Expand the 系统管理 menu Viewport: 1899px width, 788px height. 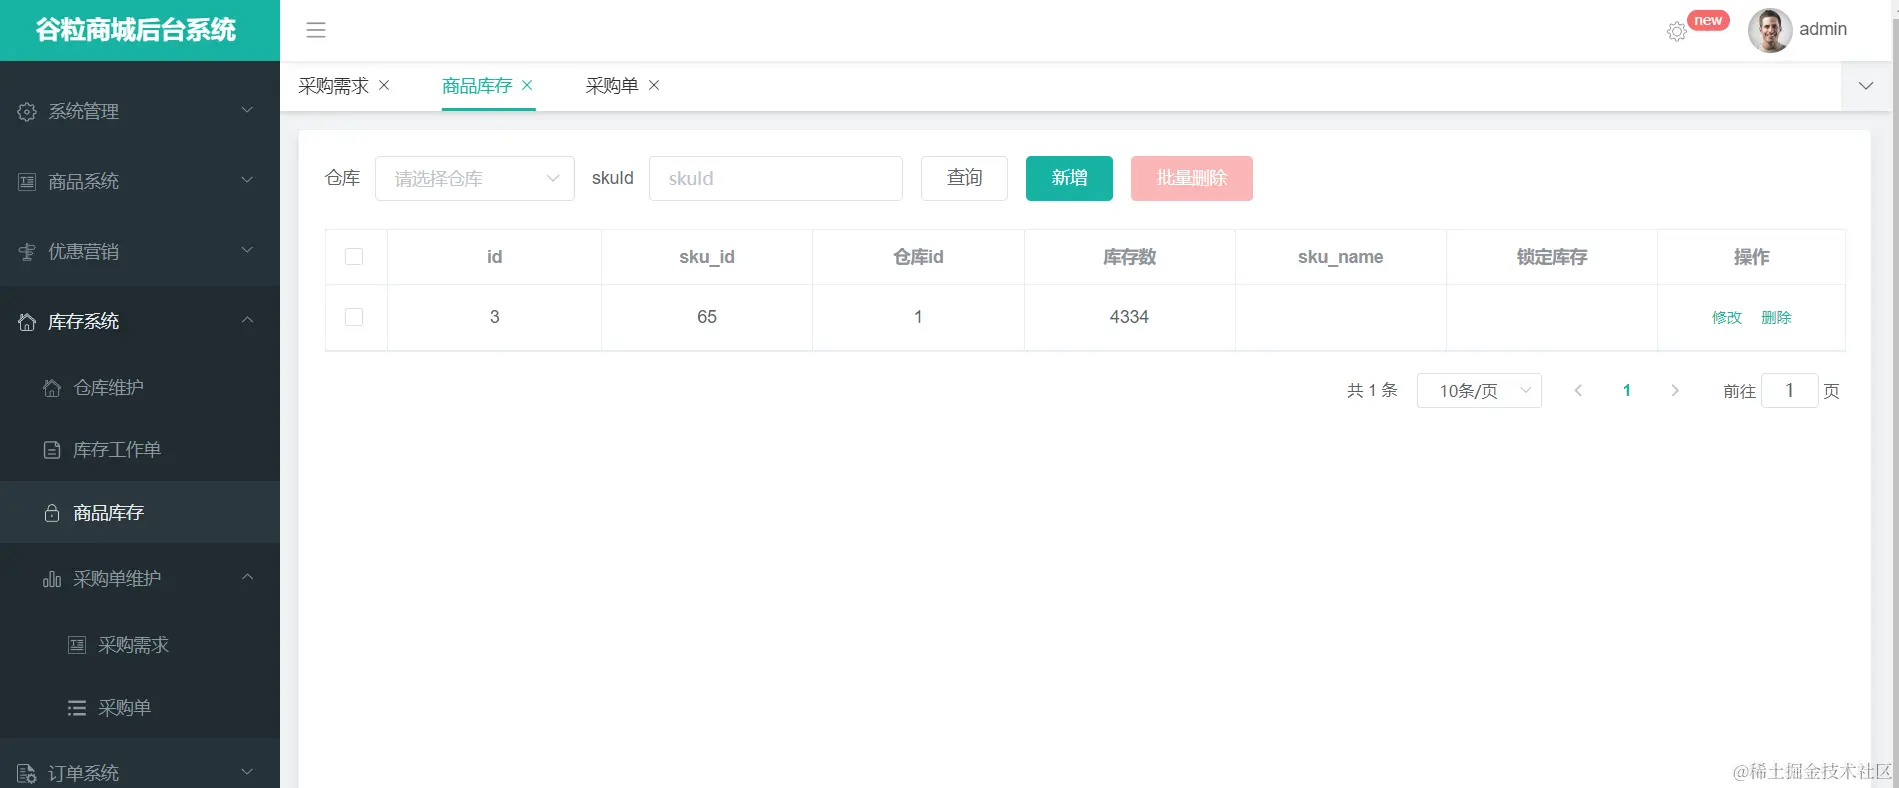click(247, 110)
